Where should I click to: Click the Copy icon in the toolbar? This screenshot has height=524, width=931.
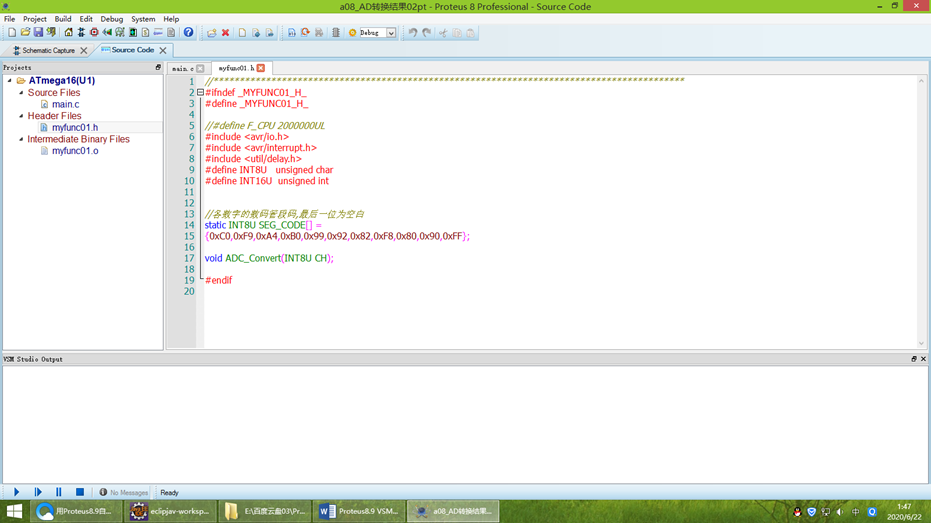[457, 33]
